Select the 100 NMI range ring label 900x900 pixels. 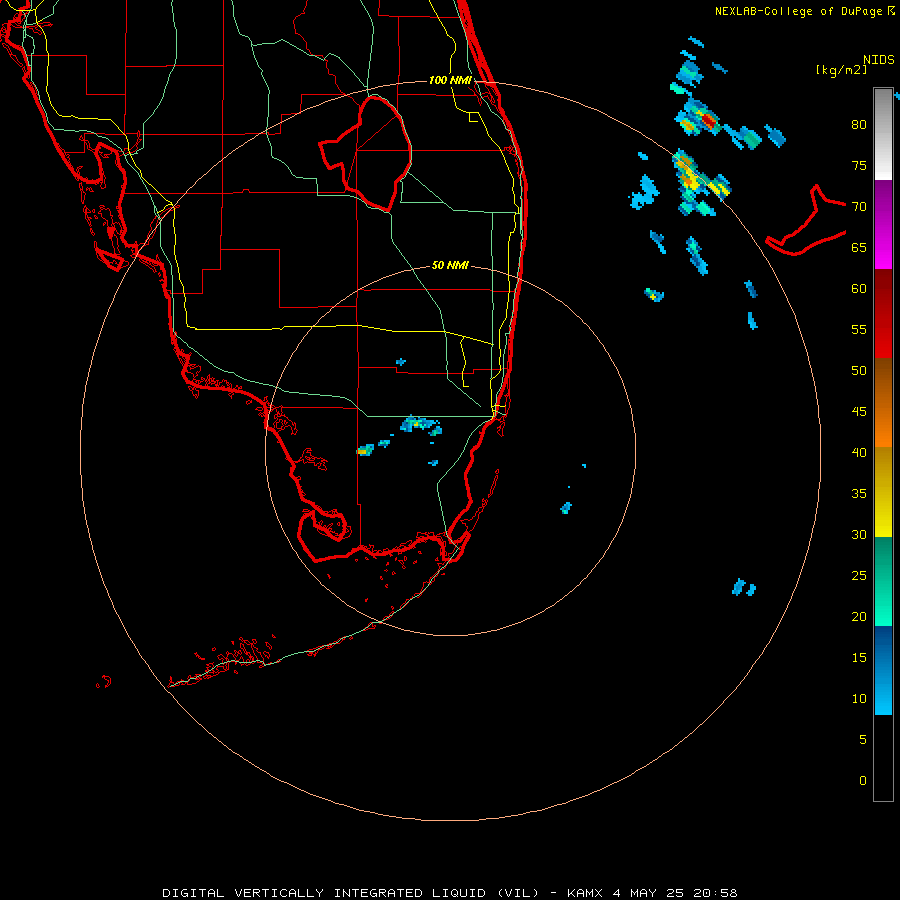pos(450,80)
